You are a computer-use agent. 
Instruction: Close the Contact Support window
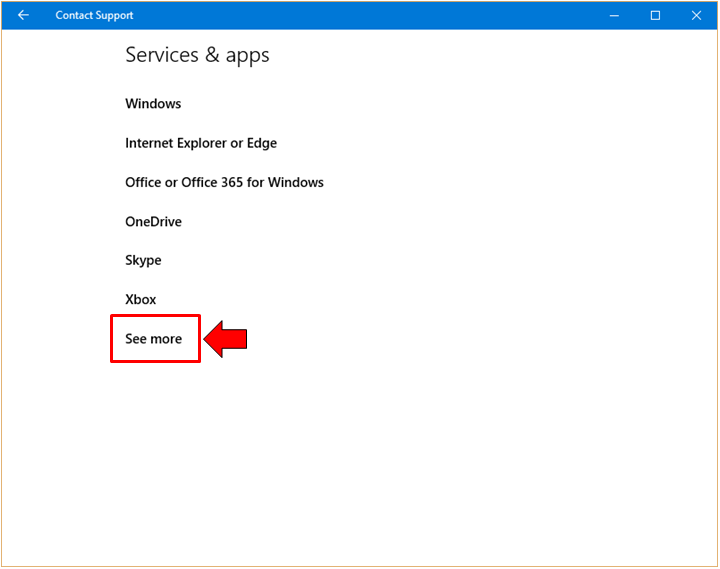pyautogui.click(x=696, y=16)
